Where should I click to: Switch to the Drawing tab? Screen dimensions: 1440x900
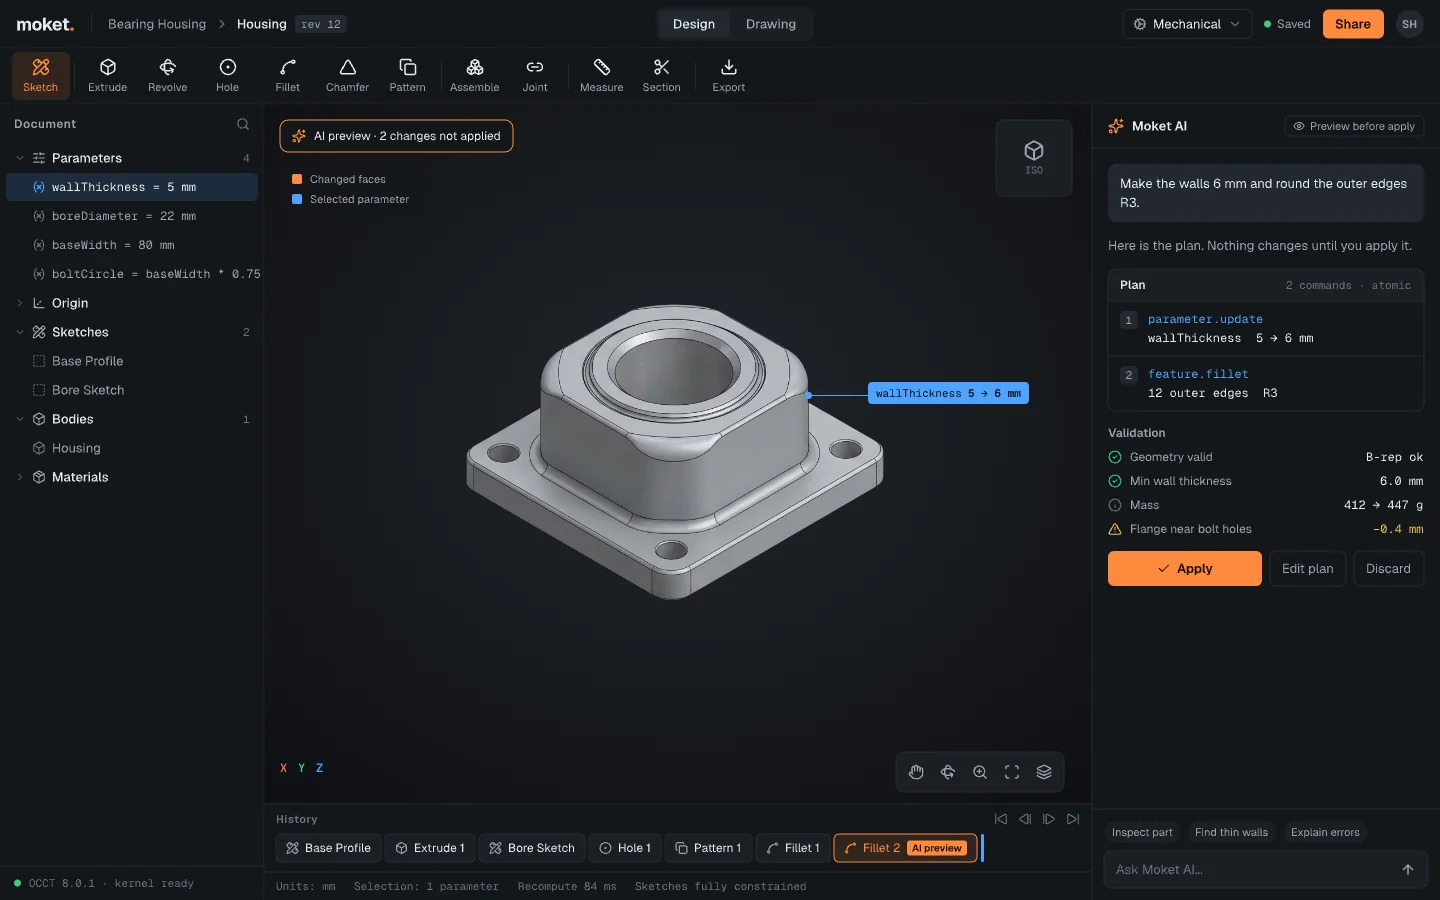click(x=770, y=24)
